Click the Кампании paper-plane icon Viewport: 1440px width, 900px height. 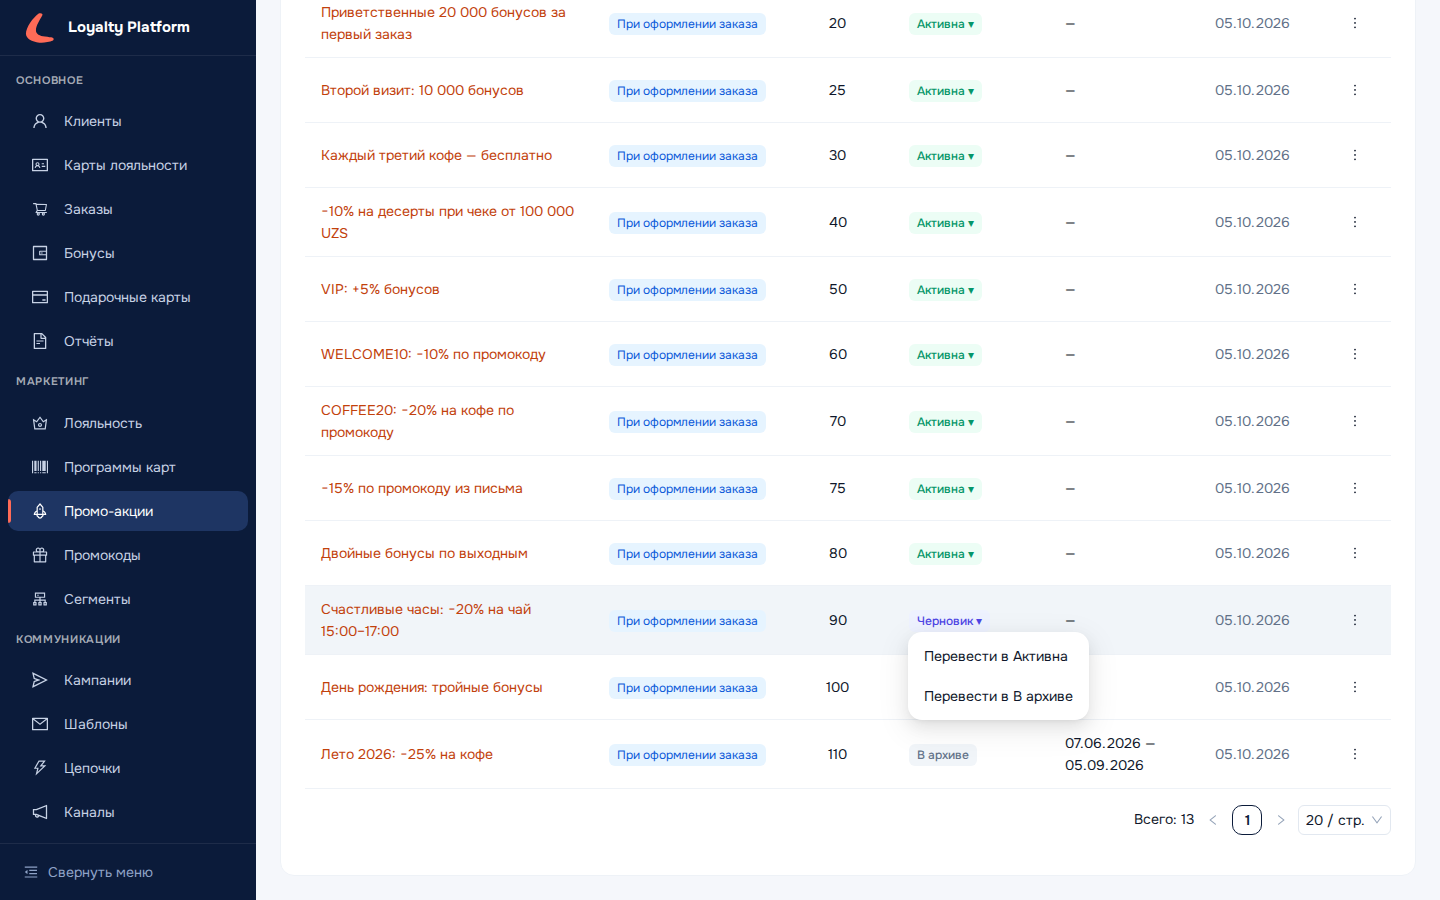coord(40,680)
